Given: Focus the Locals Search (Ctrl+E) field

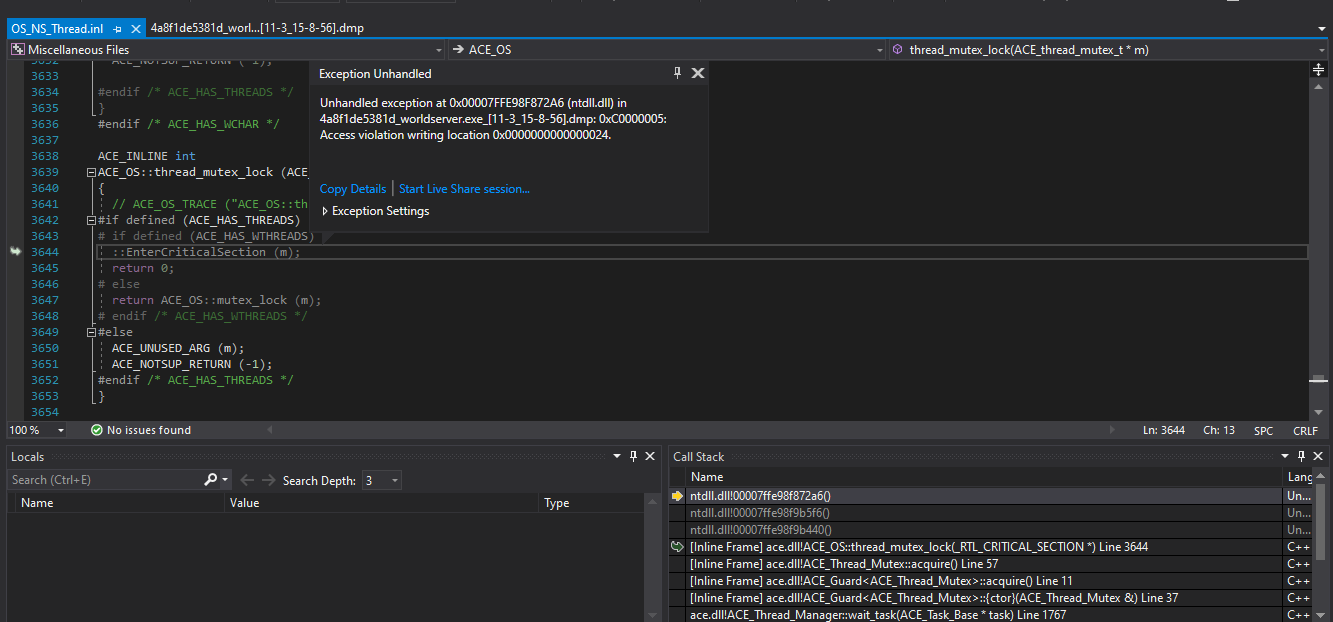Looking at the screenshot, I should (x=105, y=480).
